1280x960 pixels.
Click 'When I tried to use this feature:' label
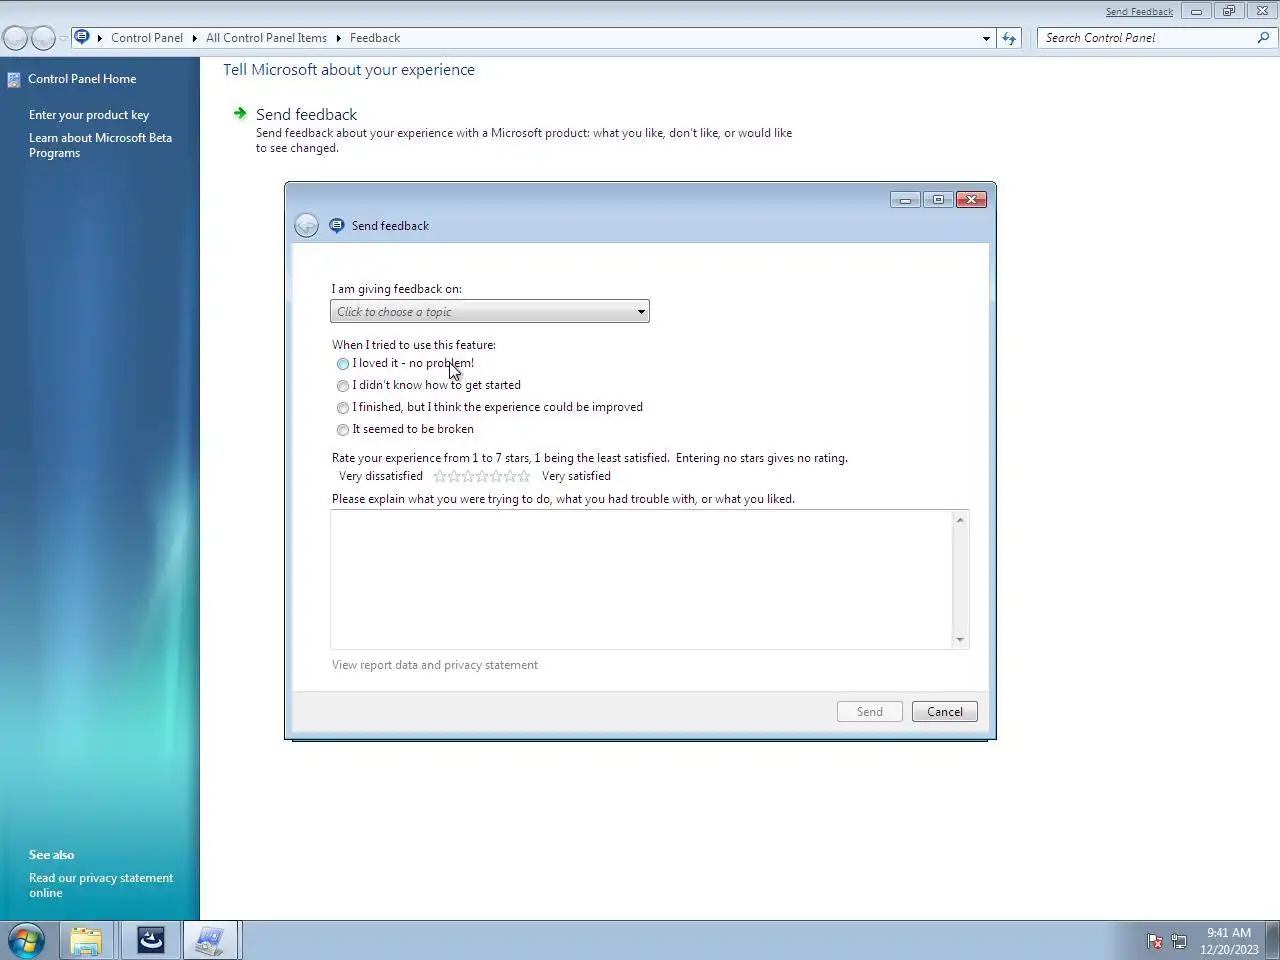[x=414, y=345]
